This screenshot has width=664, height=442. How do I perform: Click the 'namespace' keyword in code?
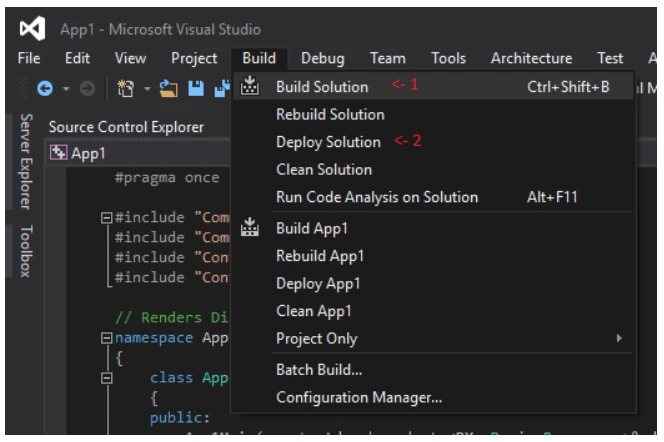click(x=154, y=338)
